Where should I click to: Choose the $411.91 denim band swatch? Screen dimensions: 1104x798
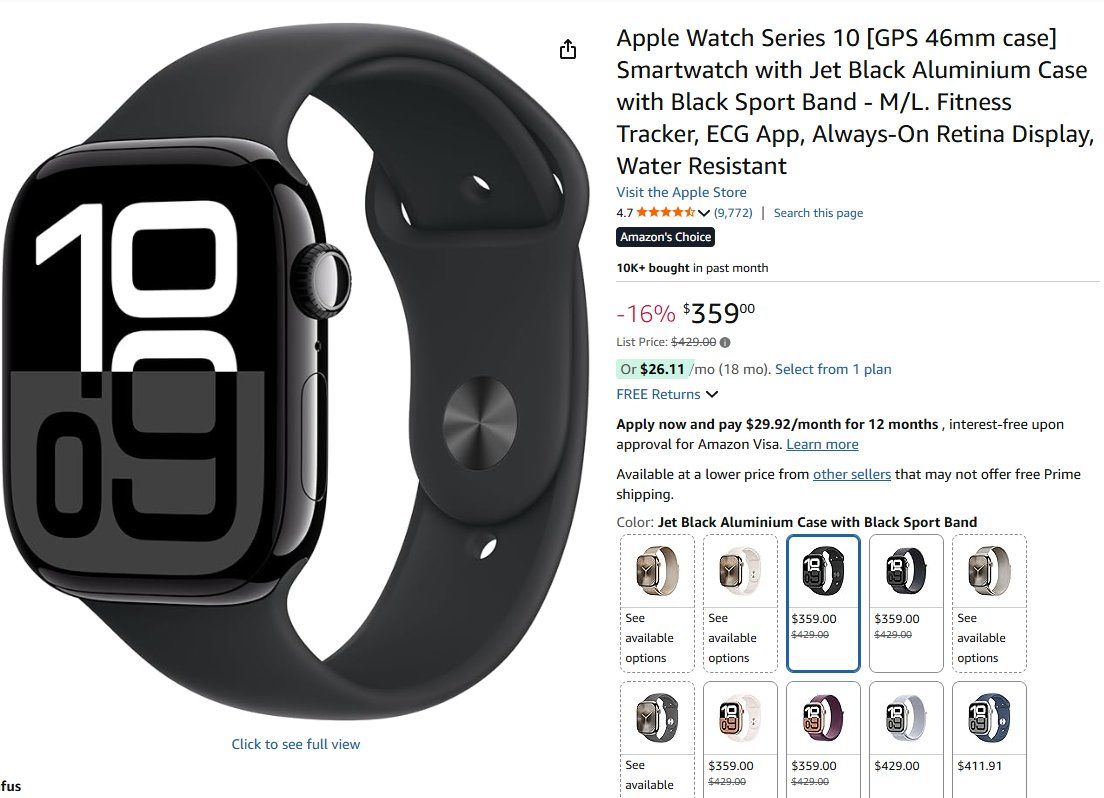point(989,740)
